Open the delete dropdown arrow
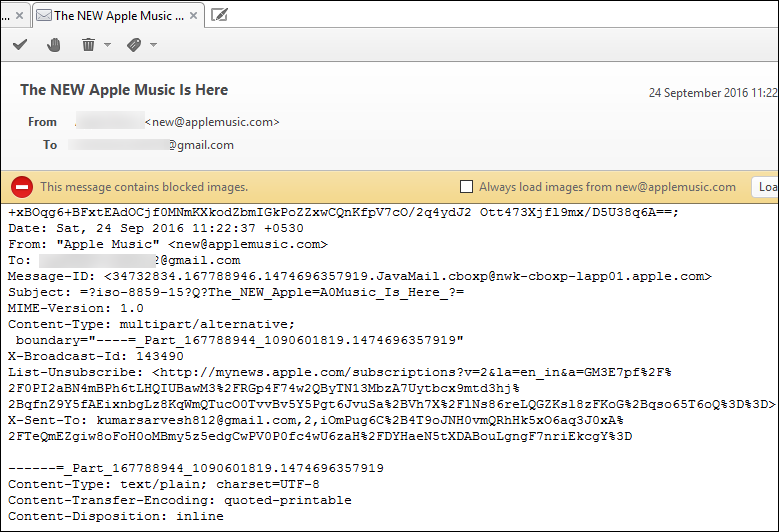779x532 pixels. pyautogui.click(x=107, y=45)
